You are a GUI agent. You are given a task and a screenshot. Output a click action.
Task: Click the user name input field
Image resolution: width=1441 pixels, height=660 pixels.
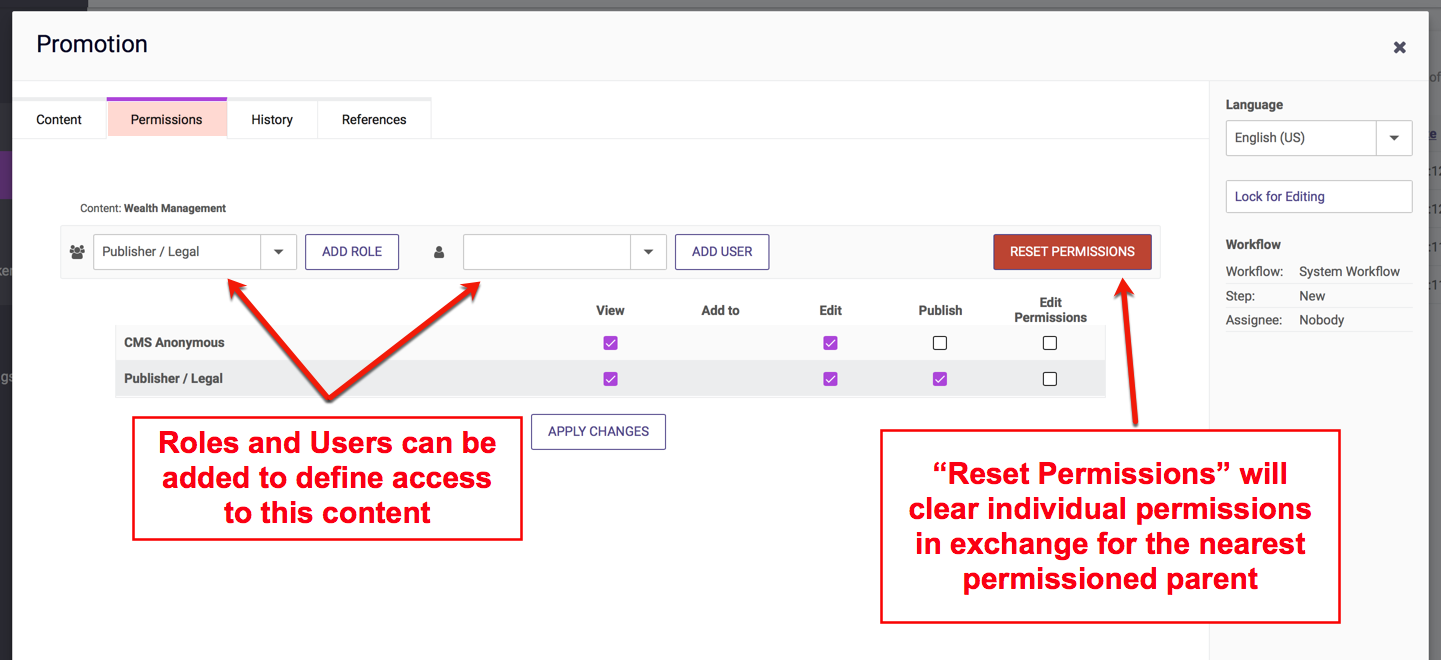547,252
